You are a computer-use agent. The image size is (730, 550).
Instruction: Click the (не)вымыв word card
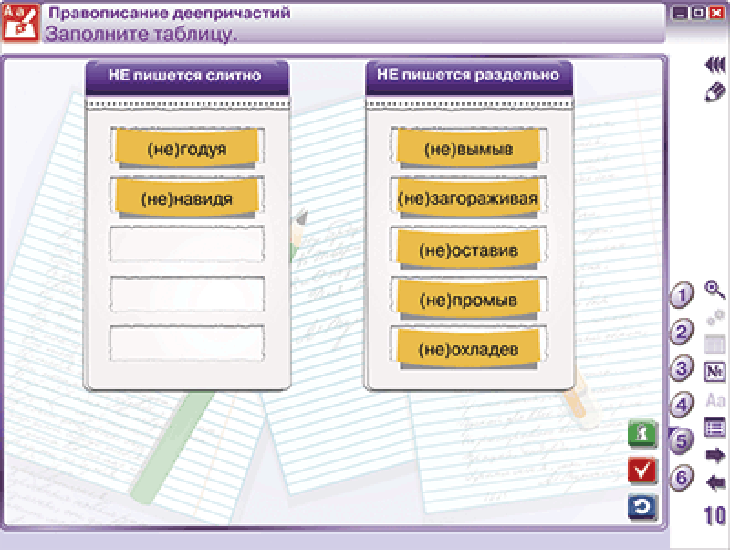point(468,149)
